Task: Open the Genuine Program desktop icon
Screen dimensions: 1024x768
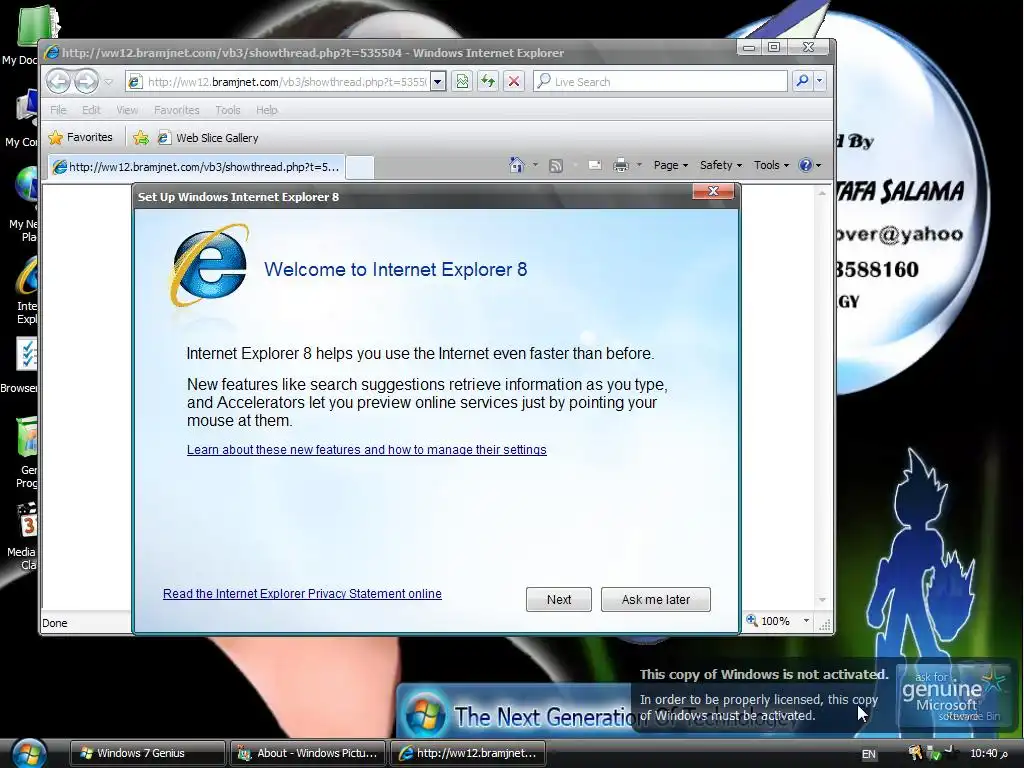Action: [x=26, y=453]
